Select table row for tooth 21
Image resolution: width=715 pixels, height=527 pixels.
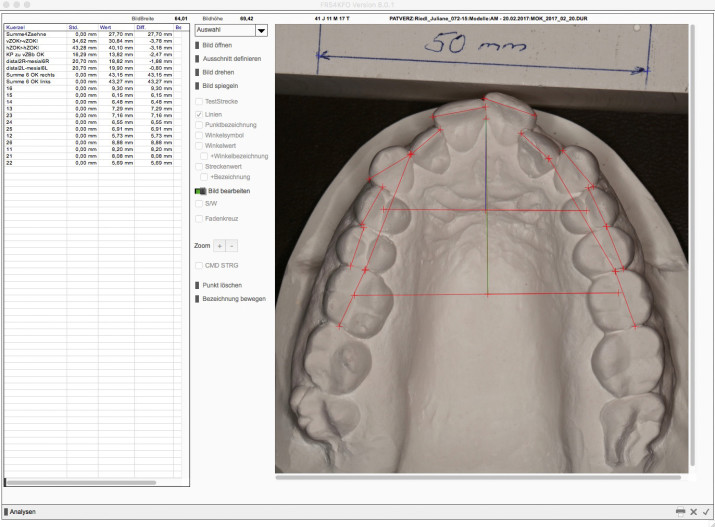click(93, 156)
